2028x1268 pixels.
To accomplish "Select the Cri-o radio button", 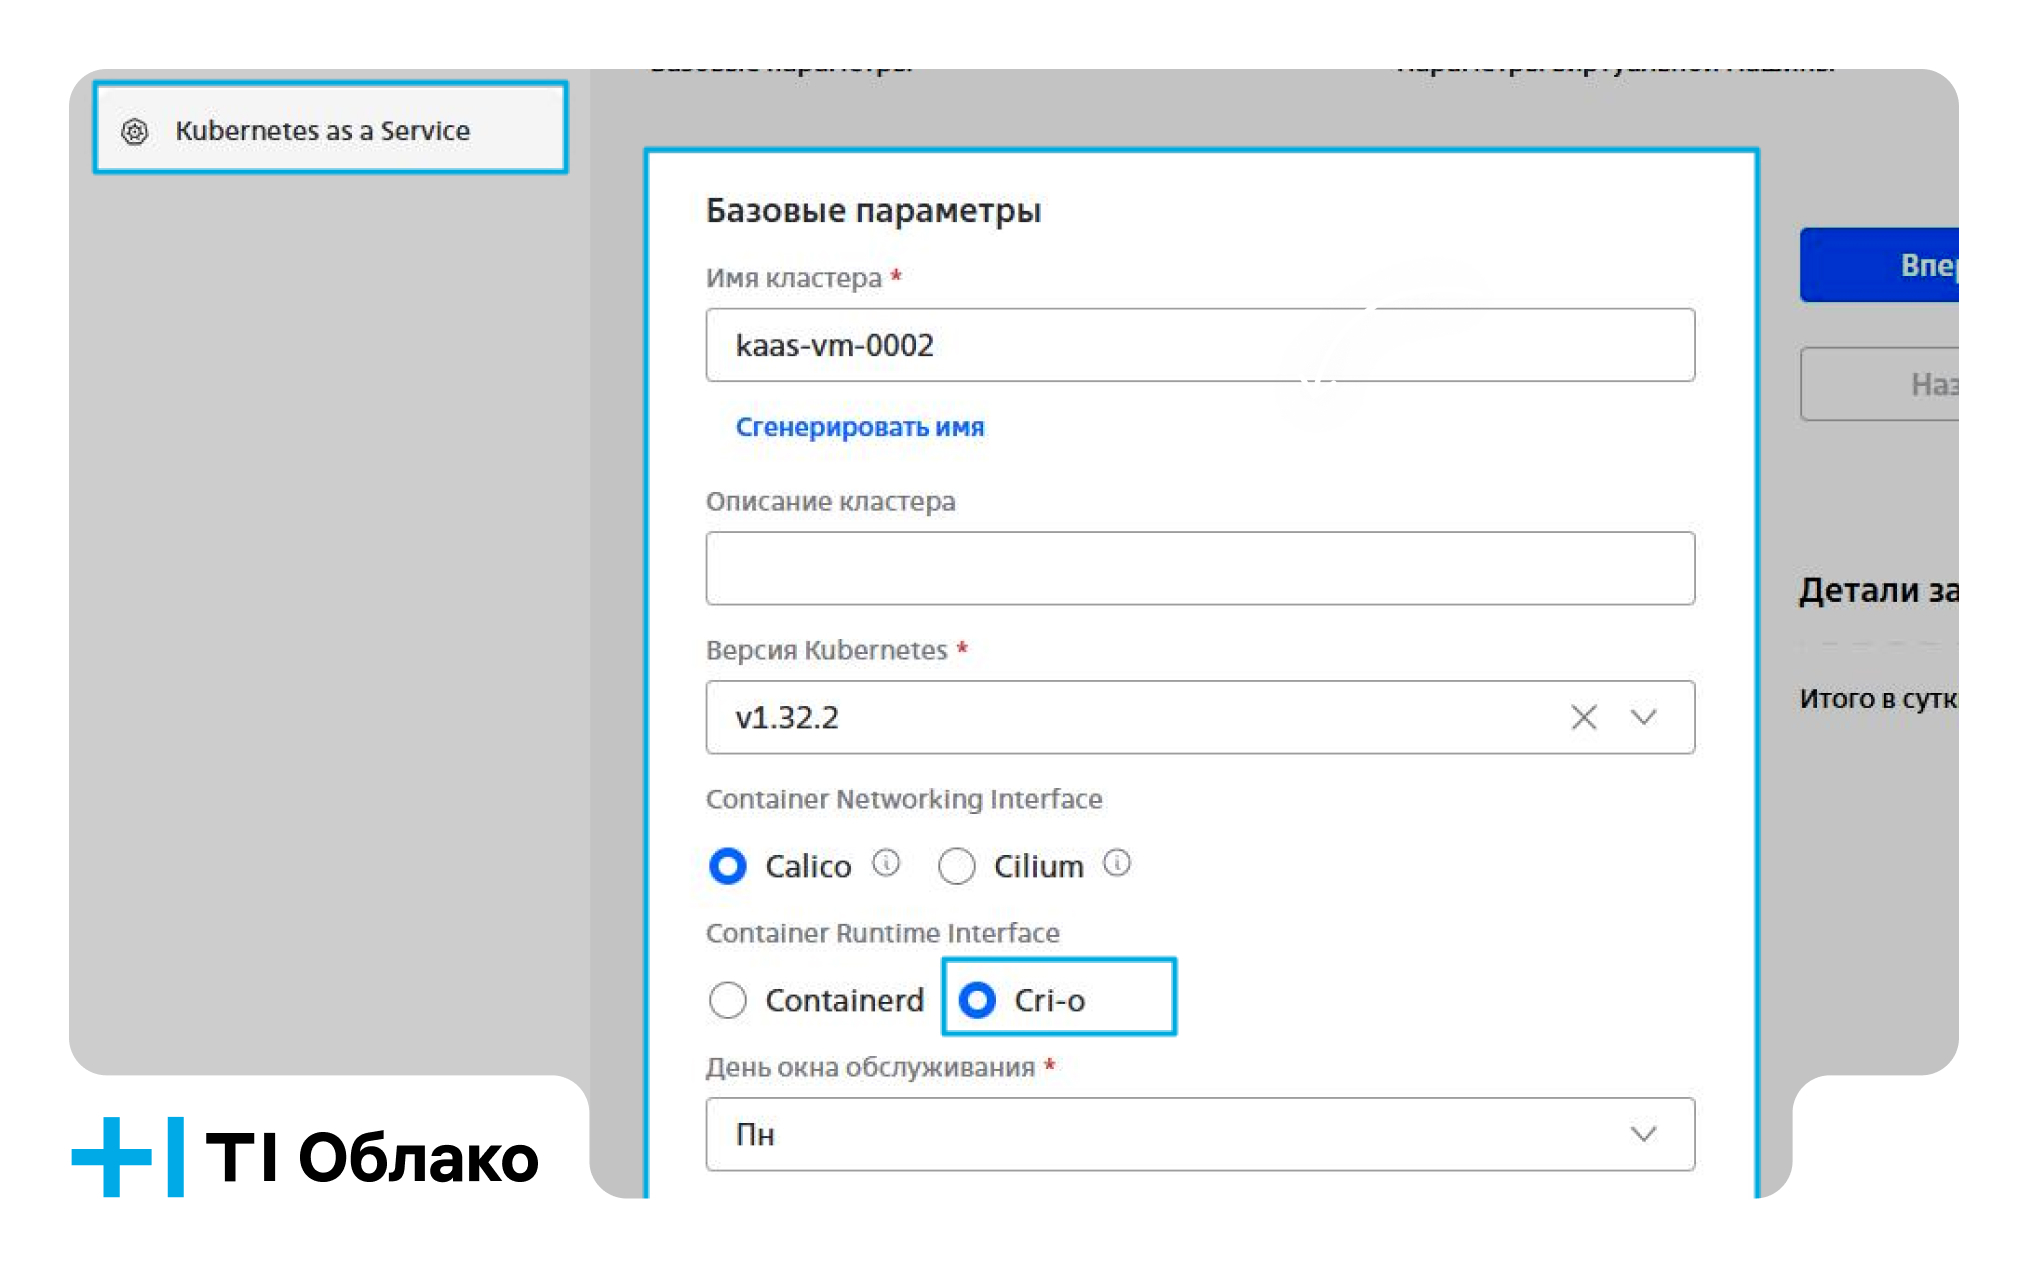I will tap(977, 1000).
